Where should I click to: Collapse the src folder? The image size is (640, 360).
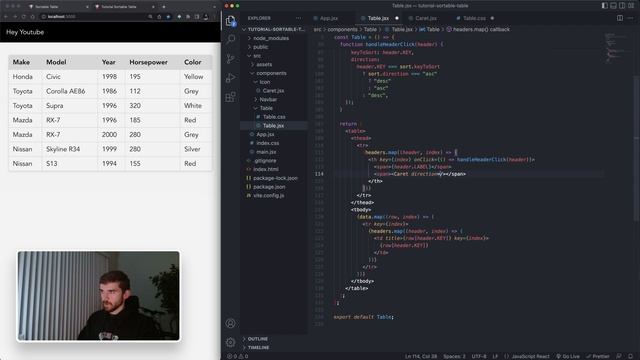(x=257, y=56)
